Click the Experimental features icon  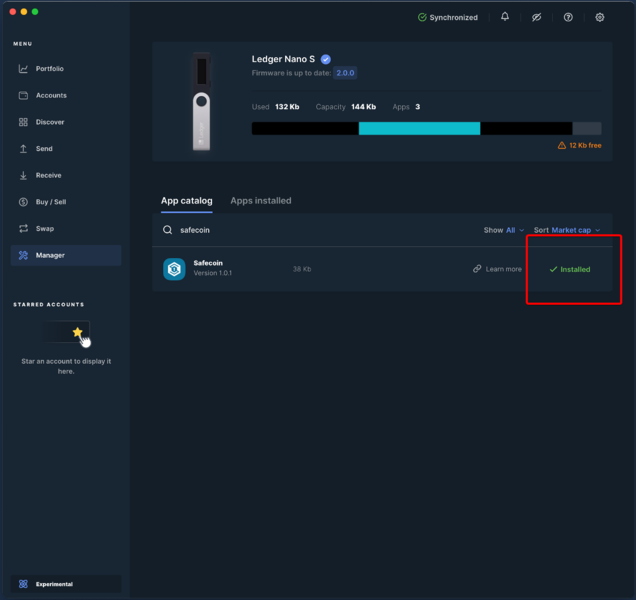(x=23, y=584)
